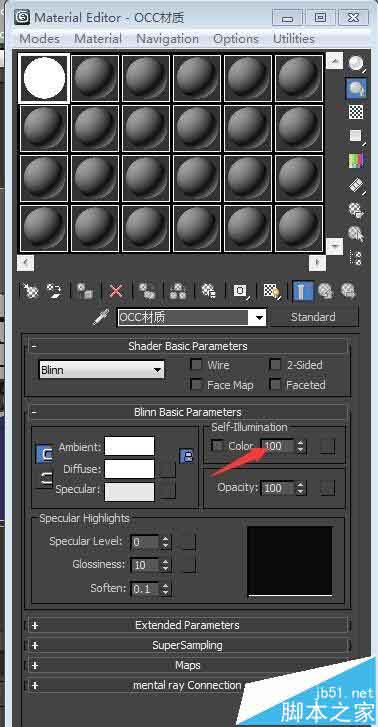
Task: Click the Glossiness spinner arrows
Action: pos(166,565)
